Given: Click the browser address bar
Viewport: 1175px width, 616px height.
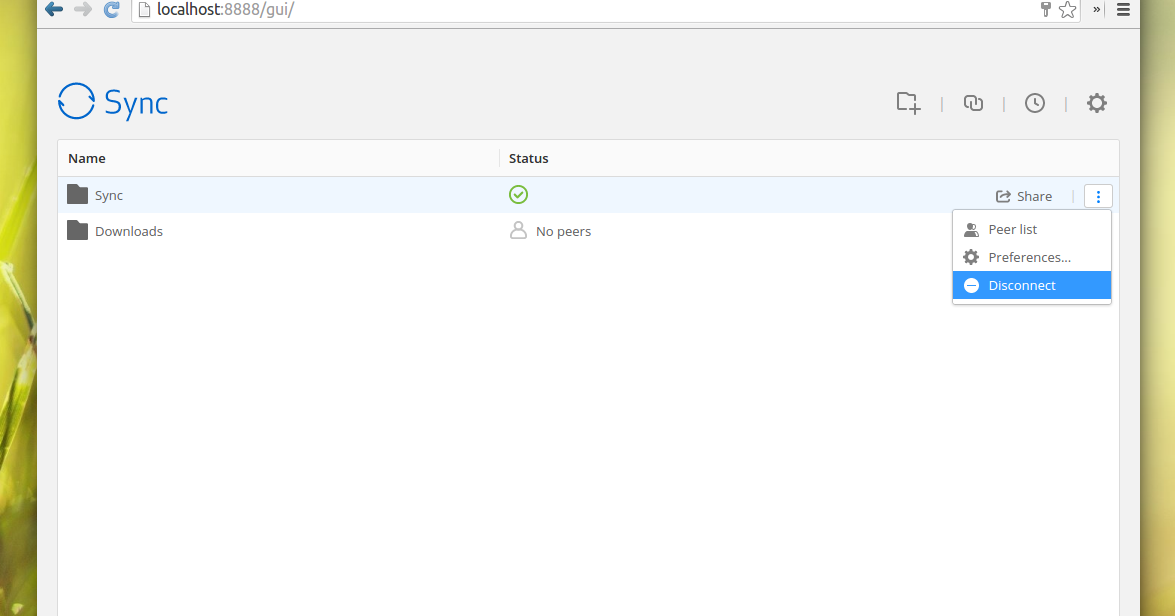Looking at the screenshot, I should coord(400,11).
